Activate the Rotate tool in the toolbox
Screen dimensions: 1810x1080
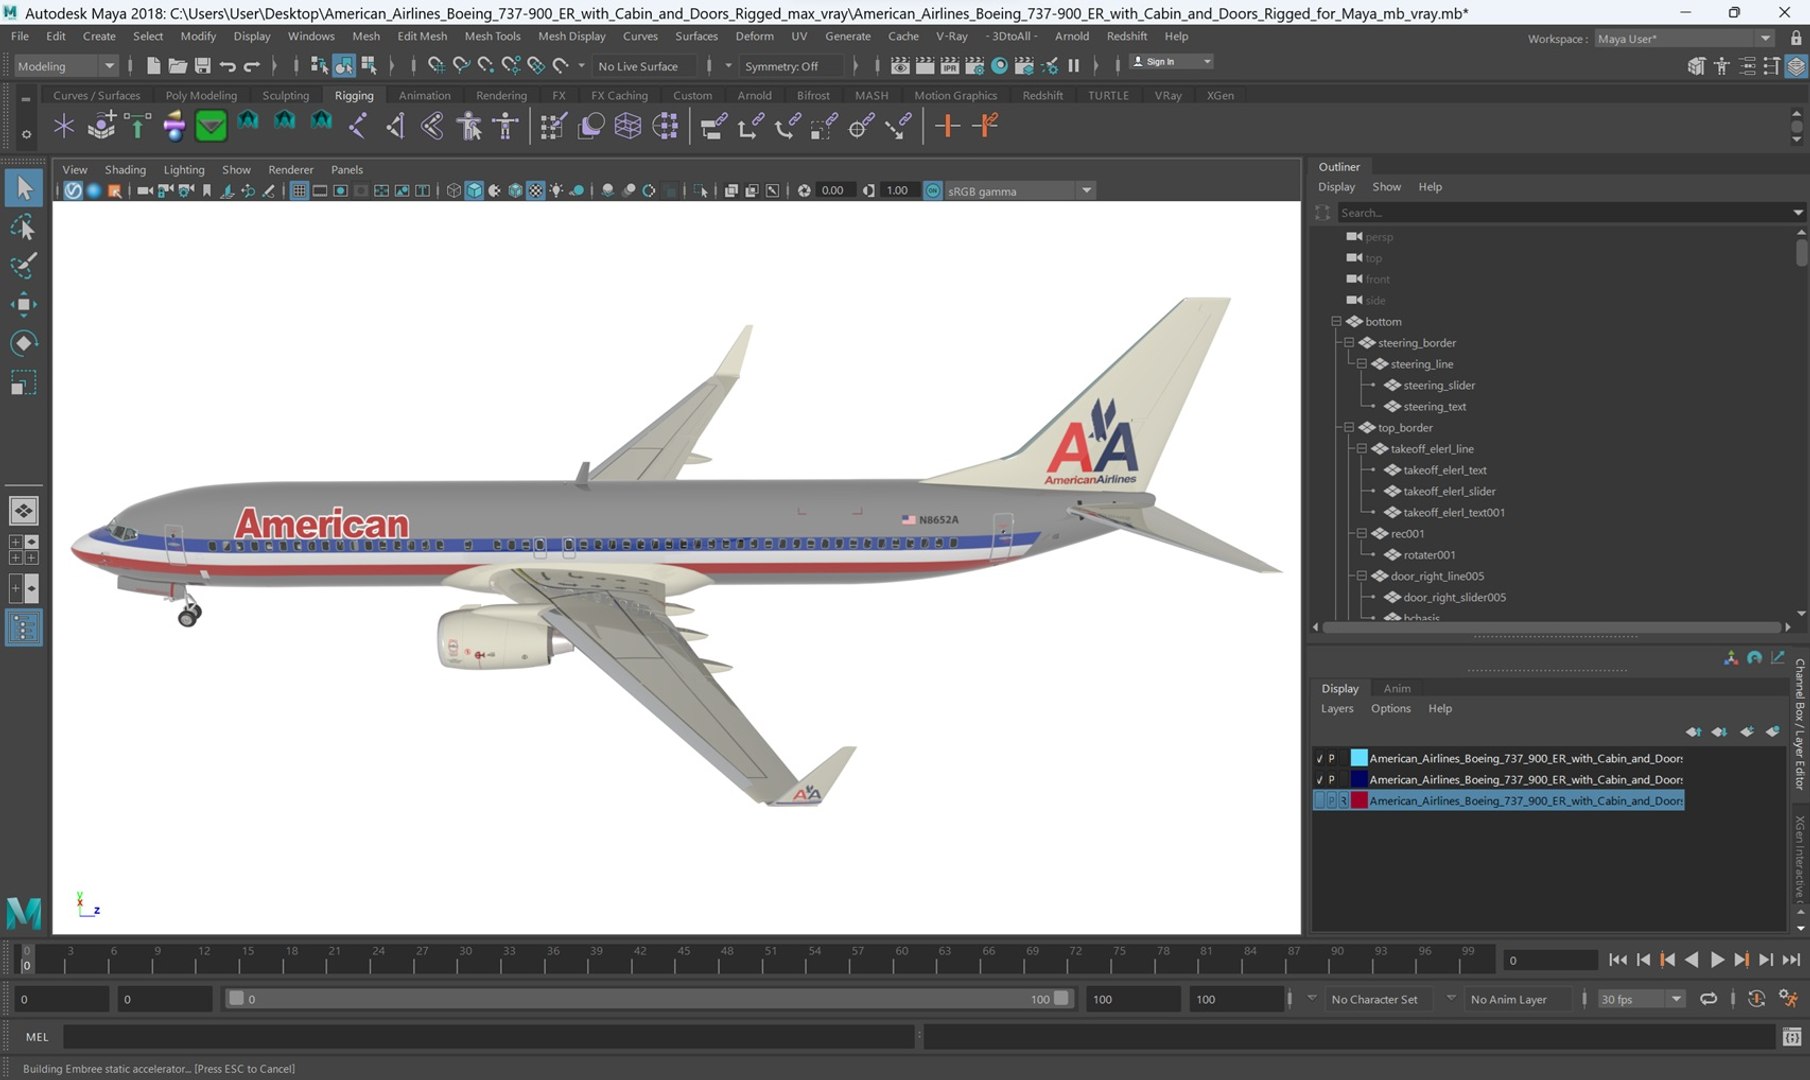pos(24,343)
